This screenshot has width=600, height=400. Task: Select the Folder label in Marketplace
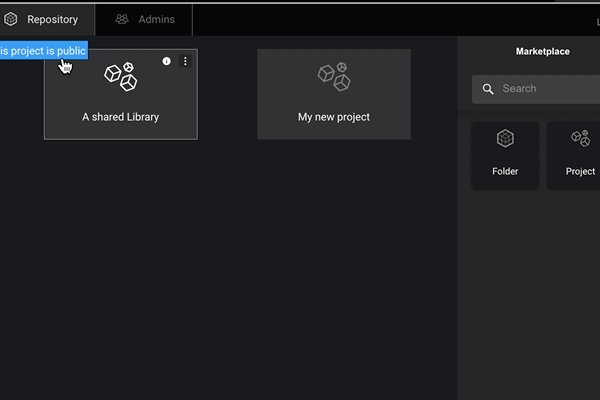point(505,171)
